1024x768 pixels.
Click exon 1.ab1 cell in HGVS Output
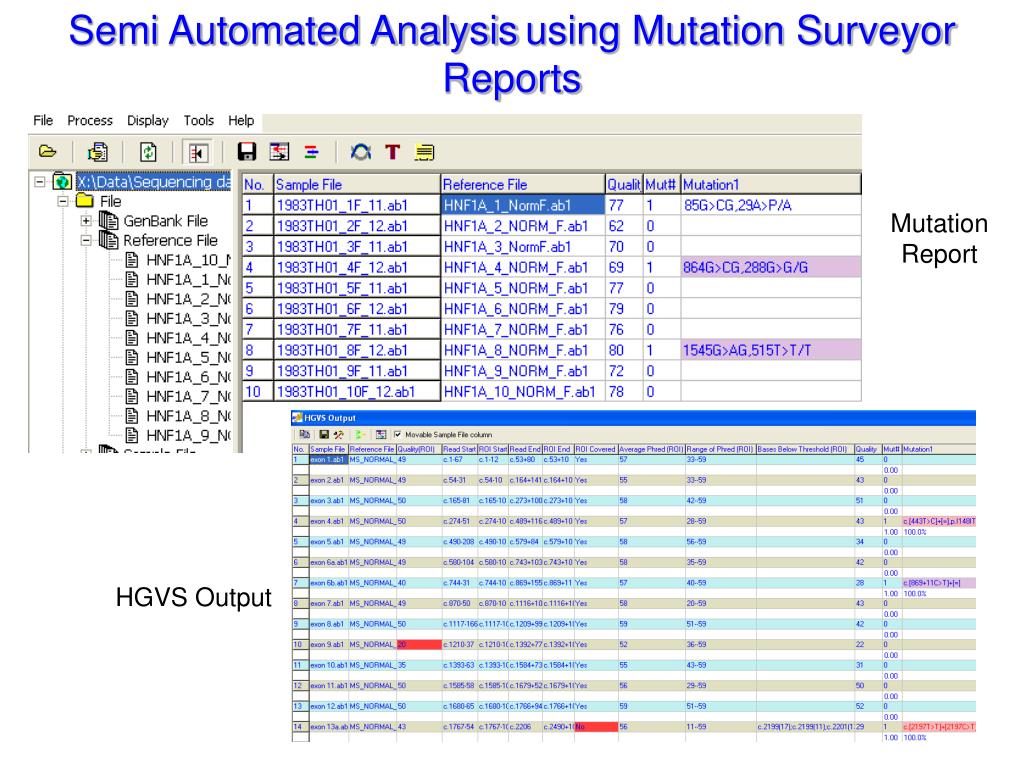click(x=328, y=460)
